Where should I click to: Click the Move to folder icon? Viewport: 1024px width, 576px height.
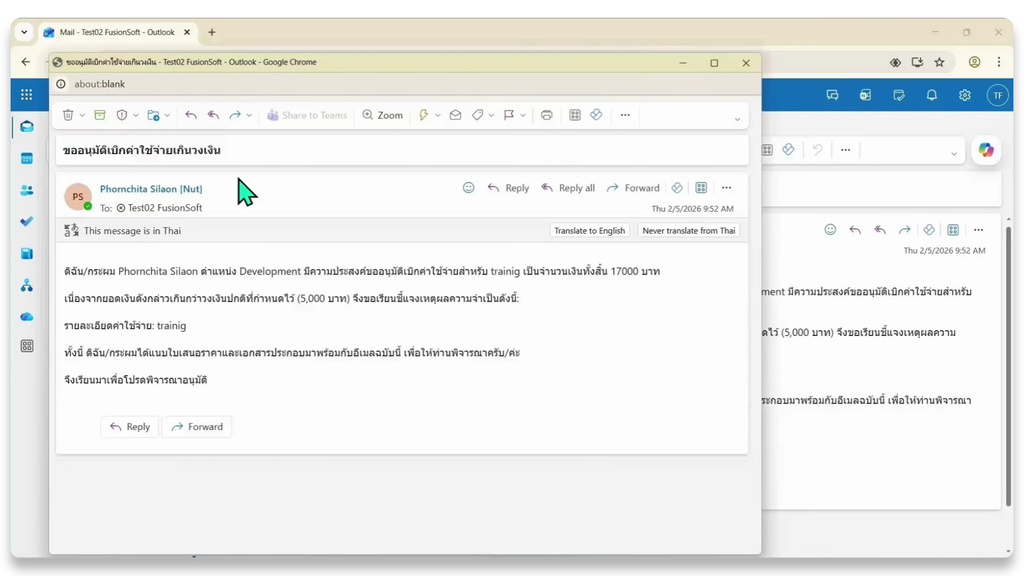tap(153, 115)
